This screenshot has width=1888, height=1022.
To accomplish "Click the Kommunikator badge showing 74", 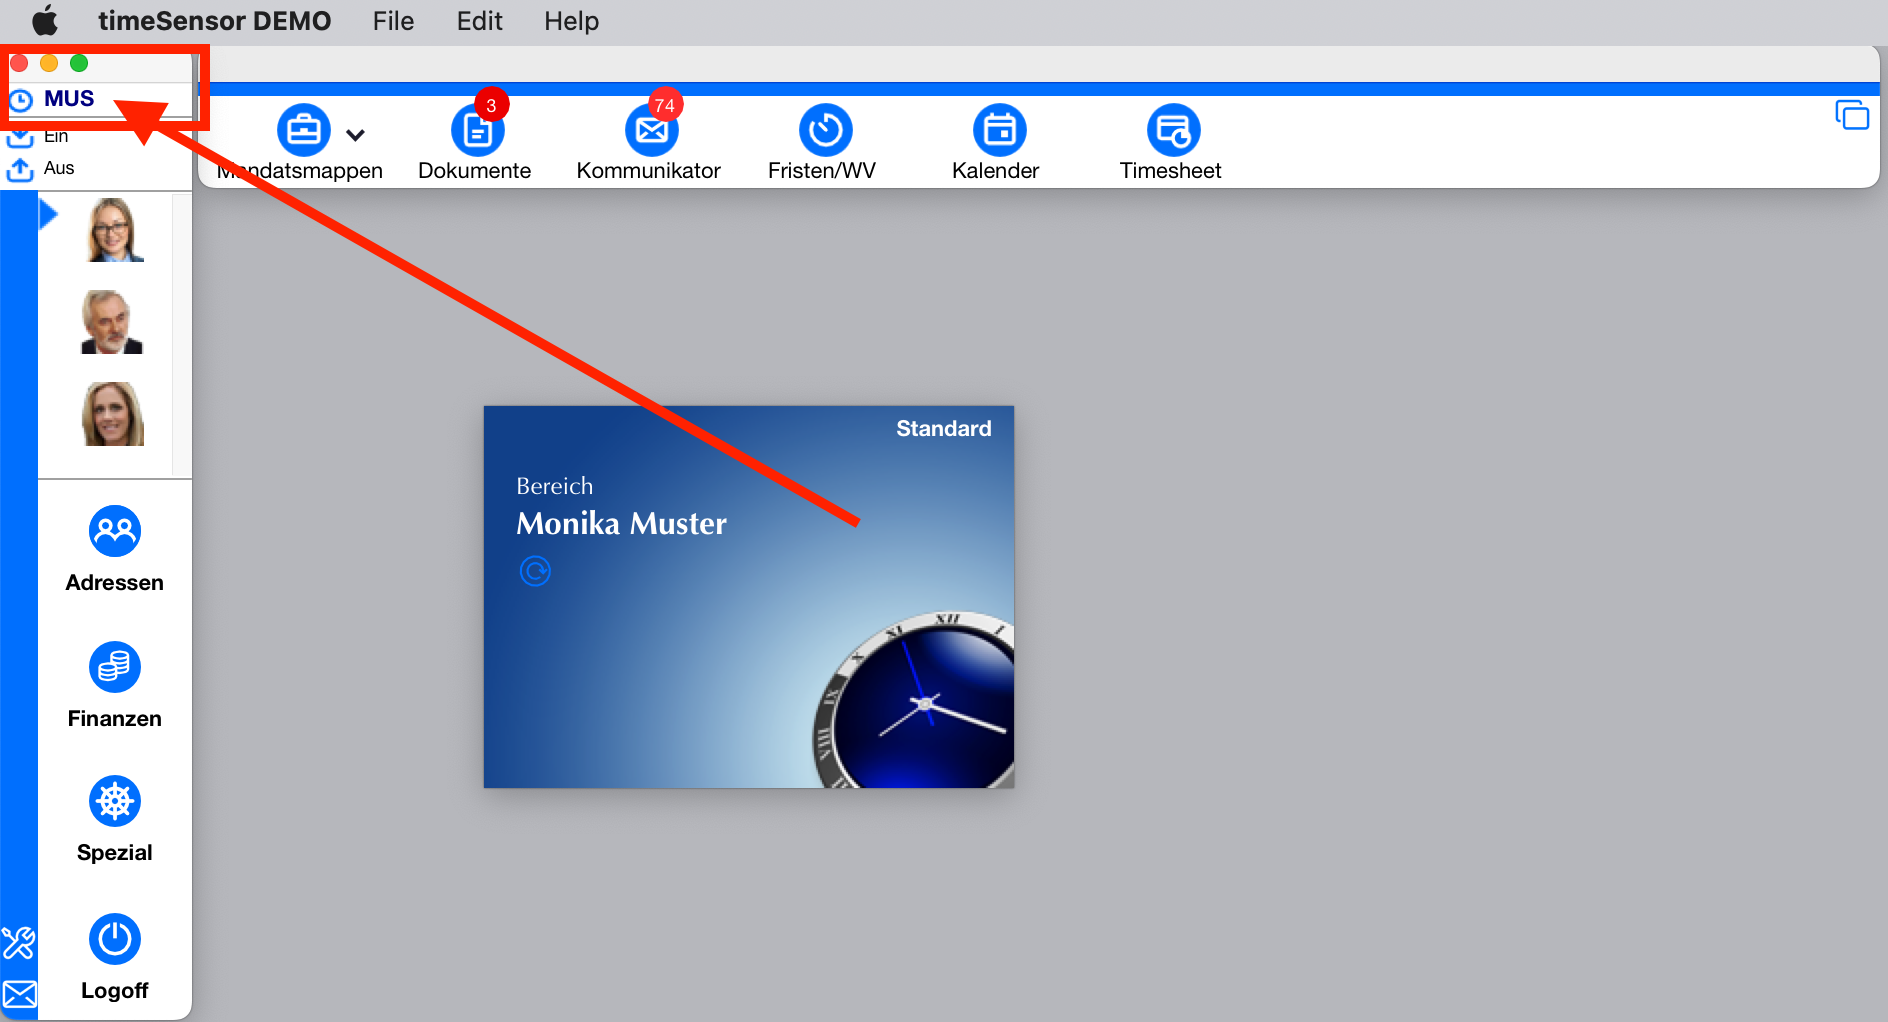I will pos(665,105).
